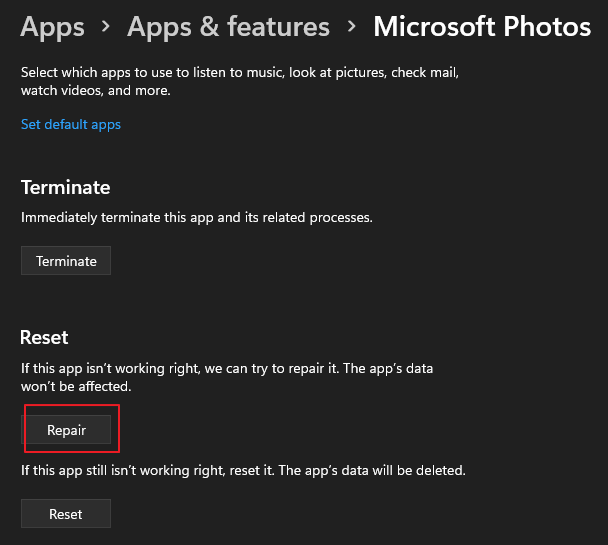
Task: Open Apps & features breadcrumb
Action: (228, 27)
